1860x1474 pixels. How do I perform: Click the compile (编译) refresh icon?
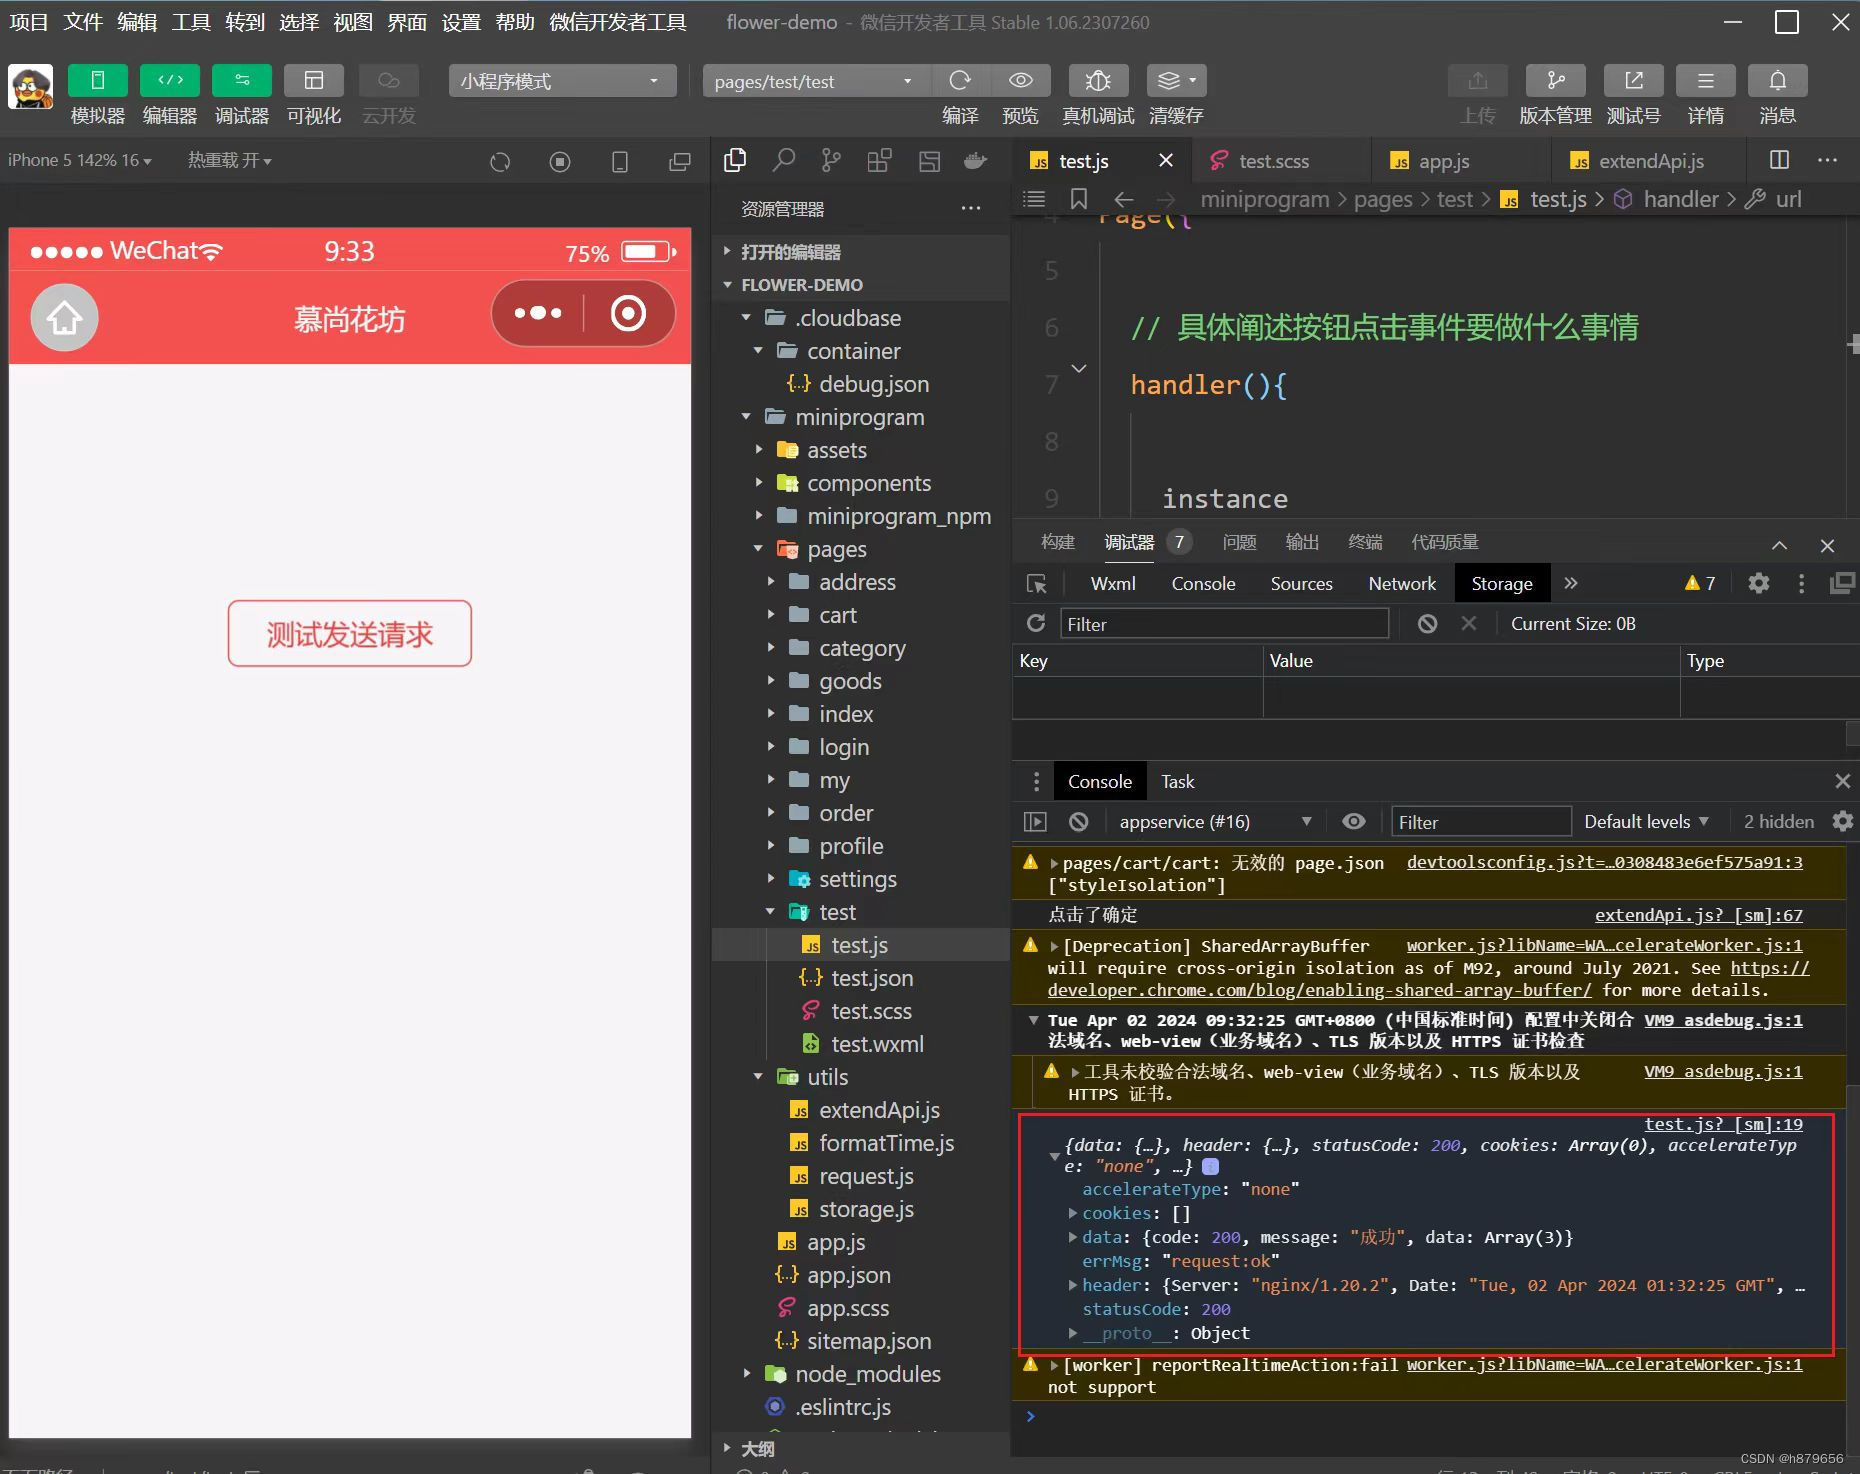(960, 81)
